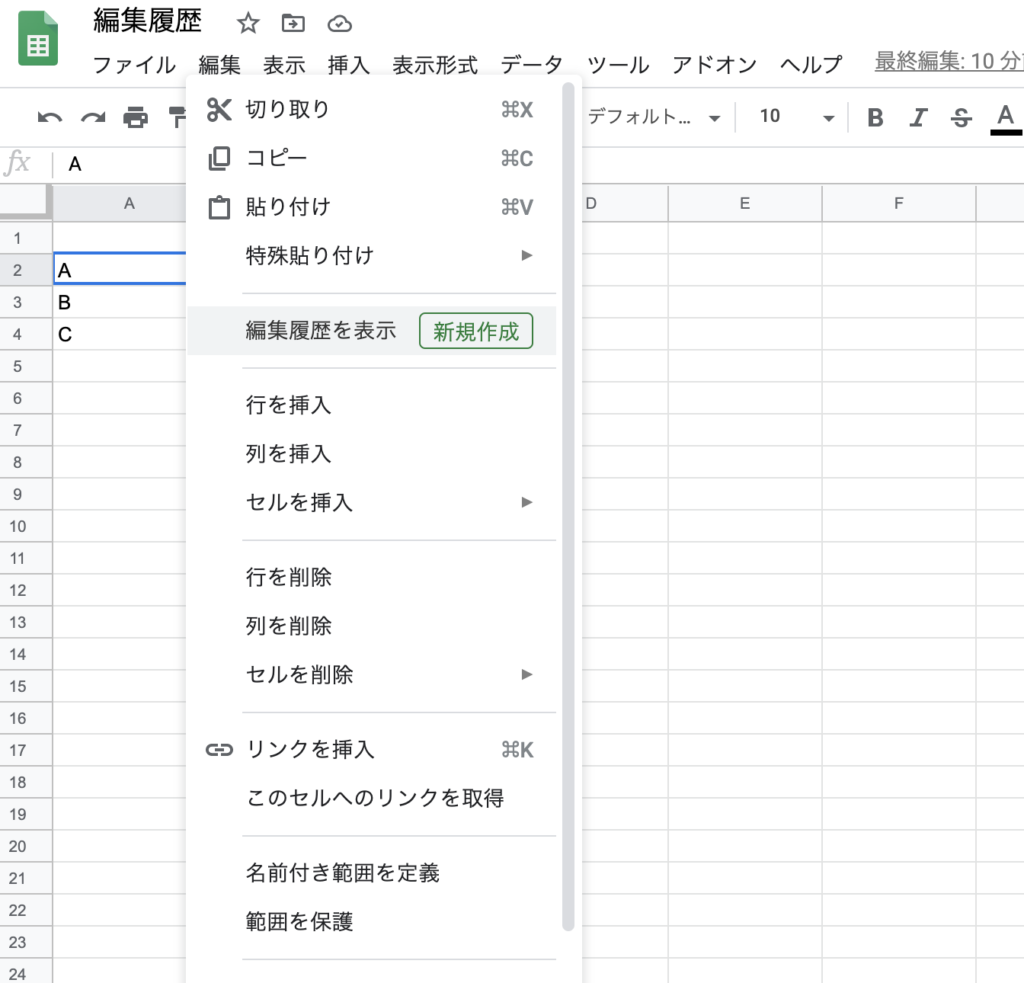Click the select-all corner box
The height and width of the screenshot is (983, 1024).
[x=25, y=203]
